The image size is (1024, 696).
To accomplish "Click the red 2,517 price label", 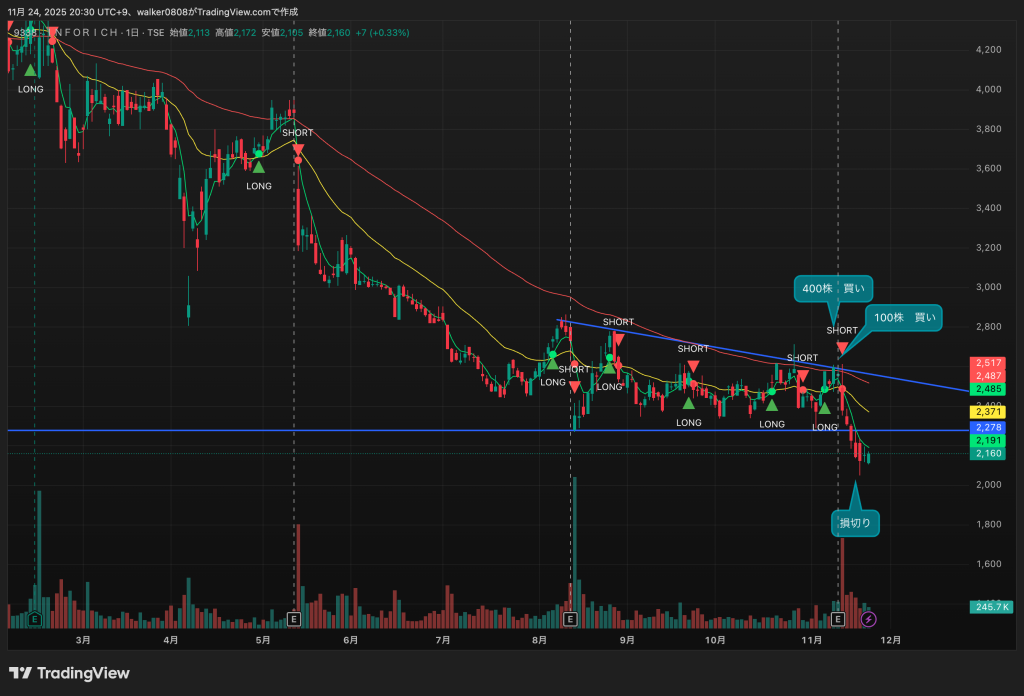I will pos(988,362).
